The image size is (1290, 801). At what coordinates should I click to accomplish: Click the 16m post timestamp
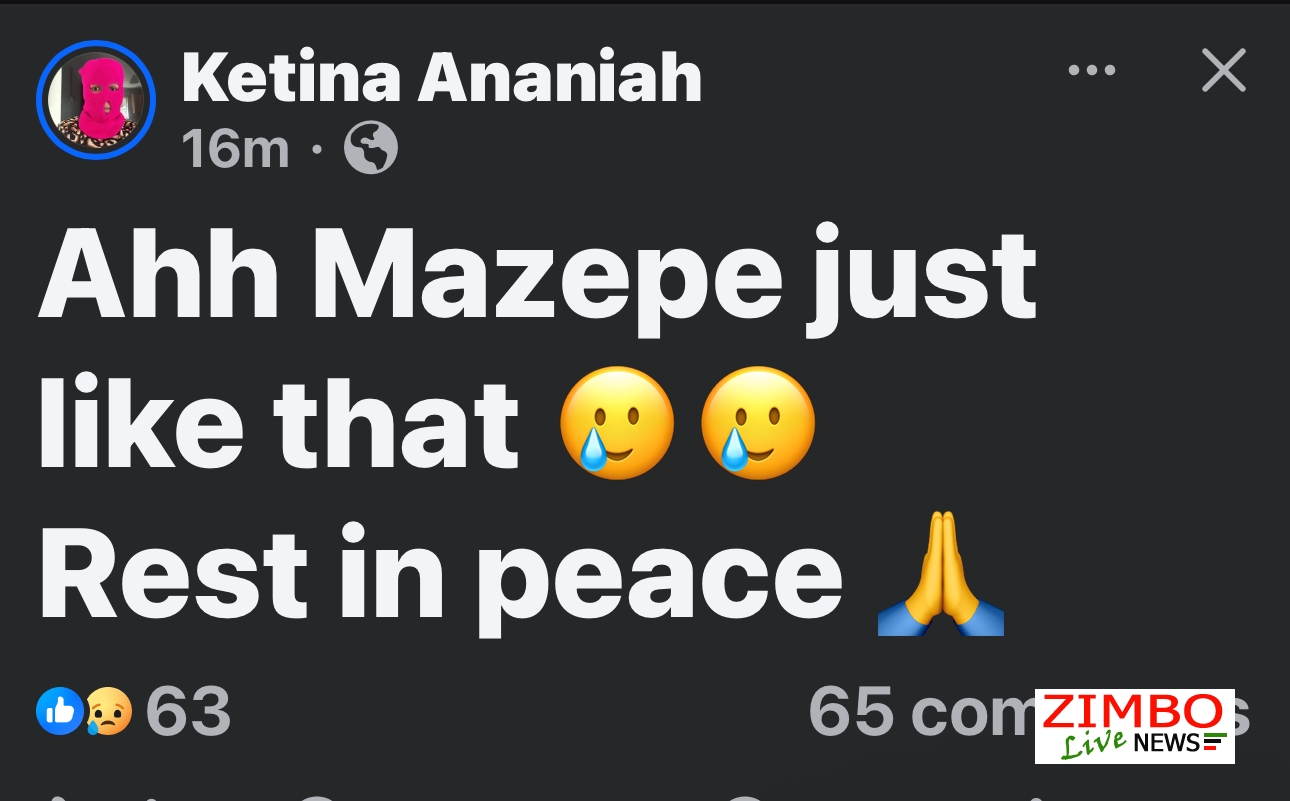point(235,149)
